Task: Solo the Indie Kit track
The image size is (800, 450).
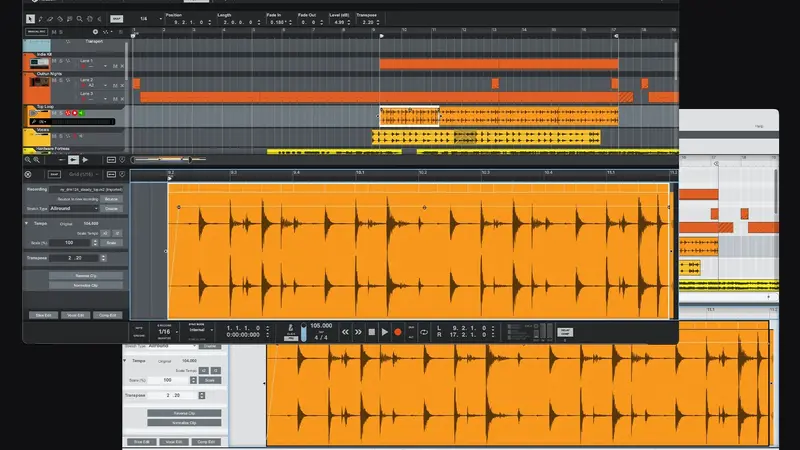Action: pos(61,61)
